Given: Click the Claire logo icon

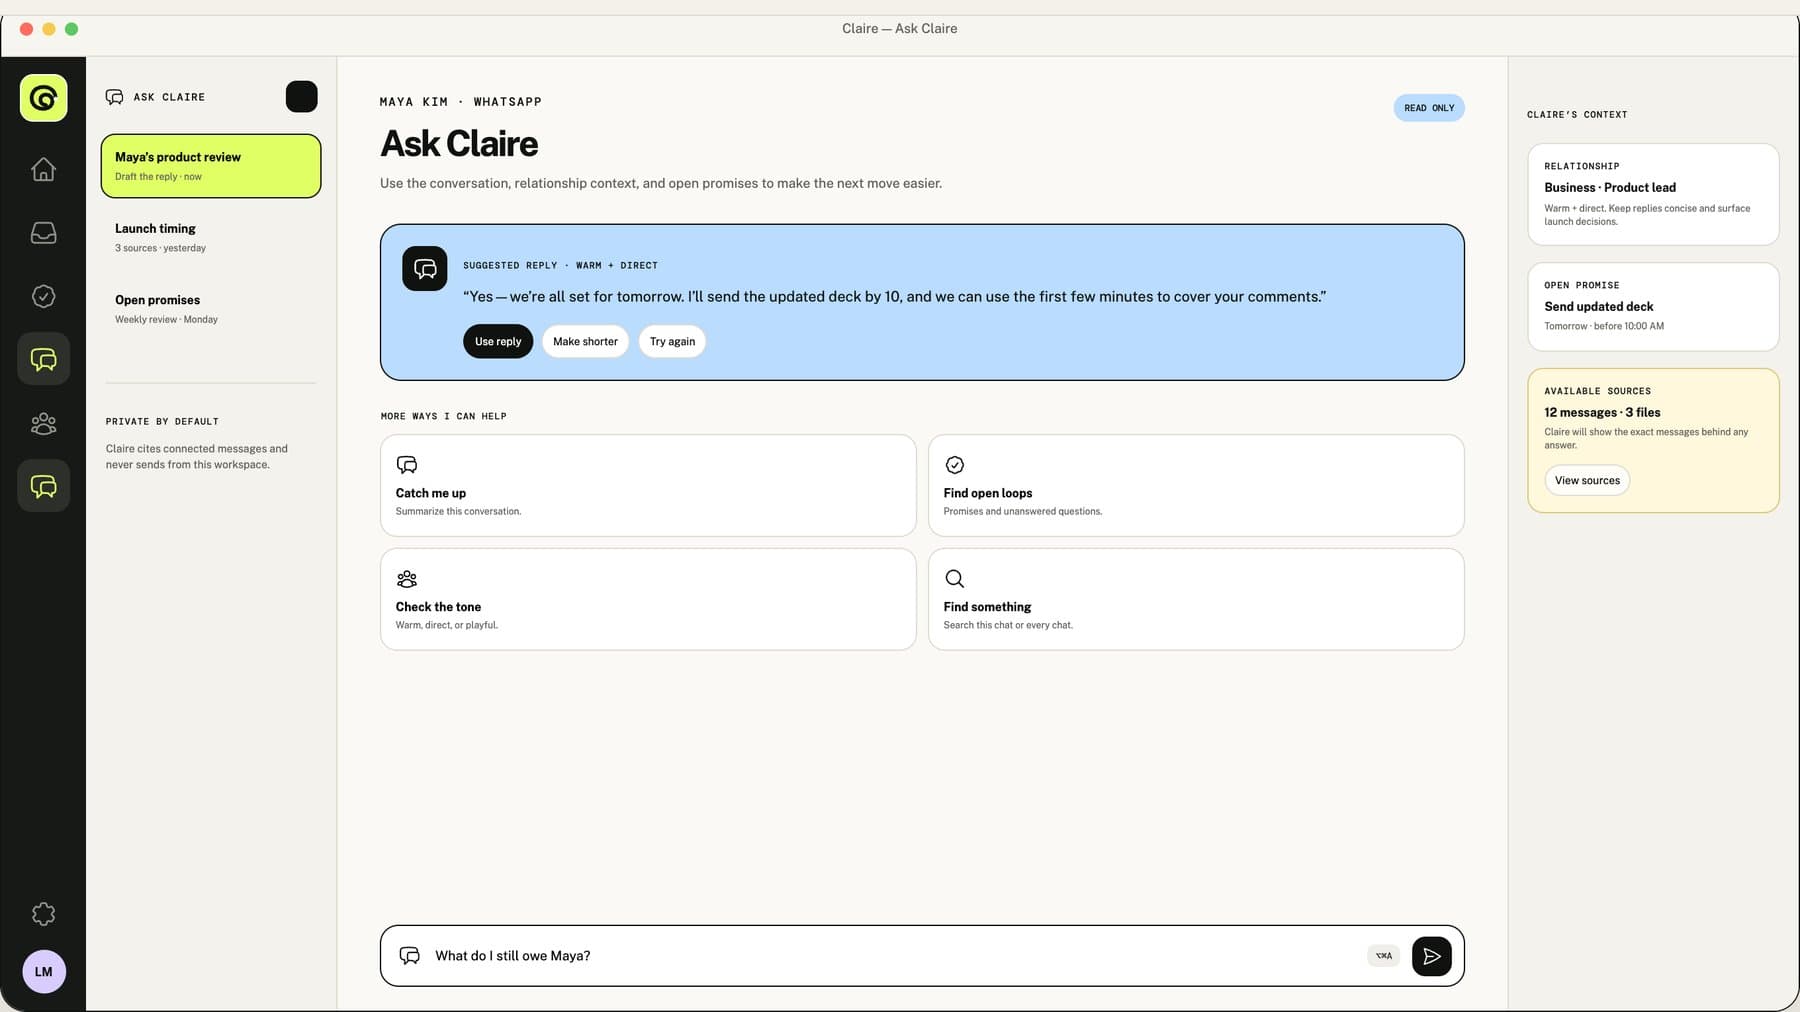Looking at the screenshot, I should [43, 98].
